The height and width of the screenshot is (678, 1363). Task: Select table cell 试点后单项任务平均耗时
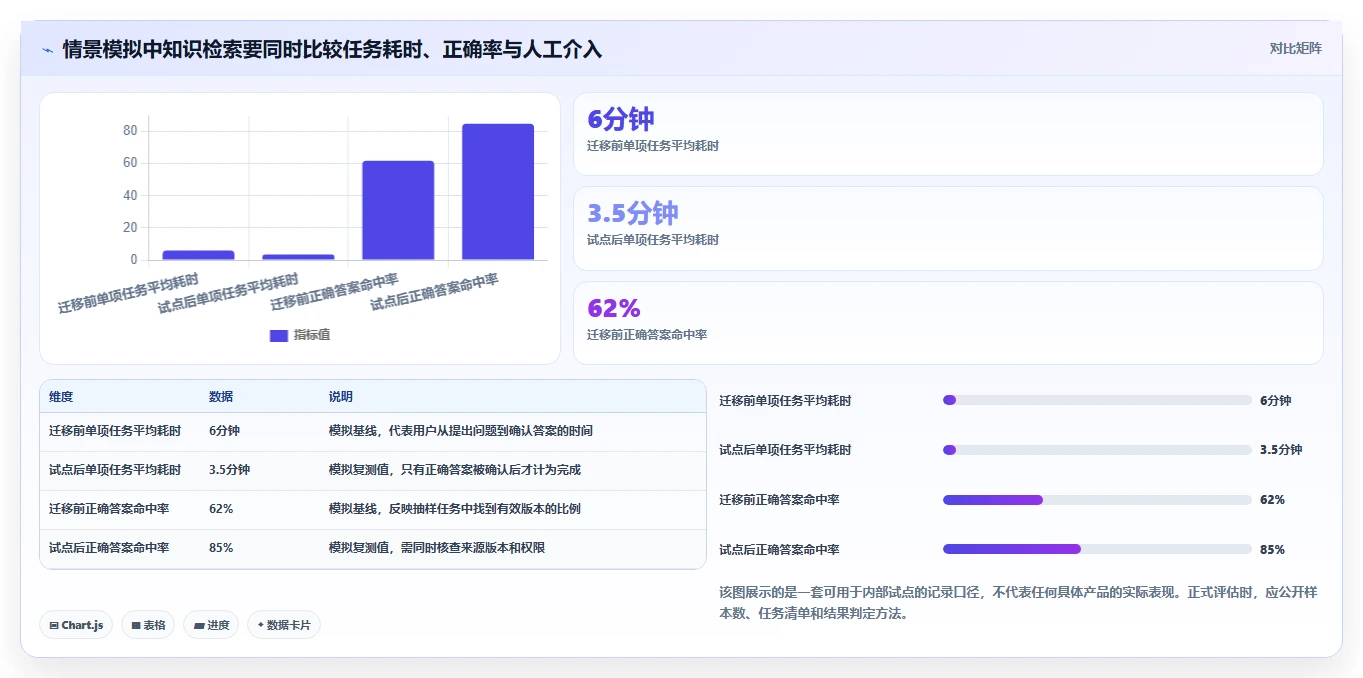coord(115,470)
